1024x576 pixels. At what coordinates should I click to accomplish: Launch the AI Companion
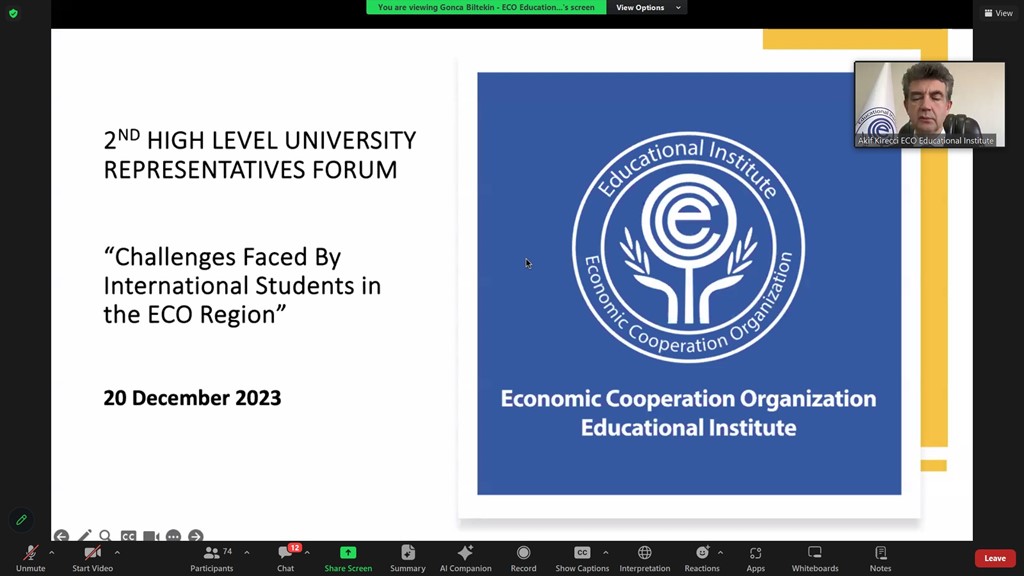(466, 558)
